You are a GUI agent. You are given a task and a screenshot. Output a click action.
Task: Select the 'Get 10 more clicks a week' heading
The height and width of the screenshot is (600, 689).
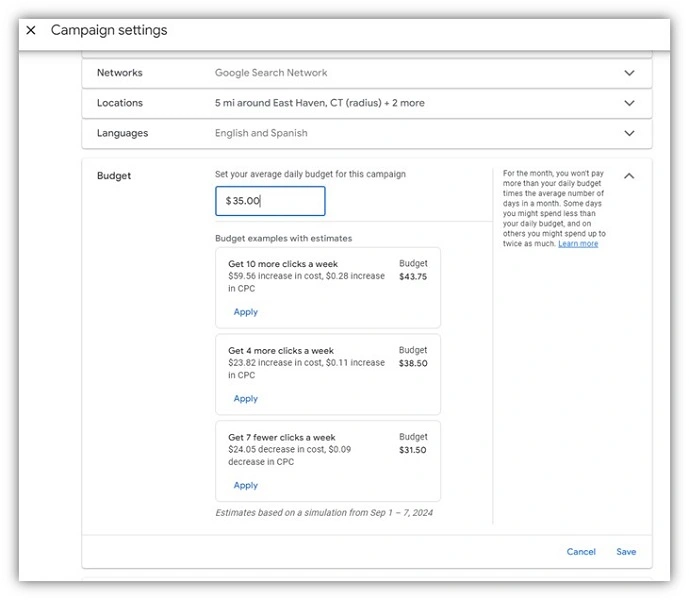[283, 264]
